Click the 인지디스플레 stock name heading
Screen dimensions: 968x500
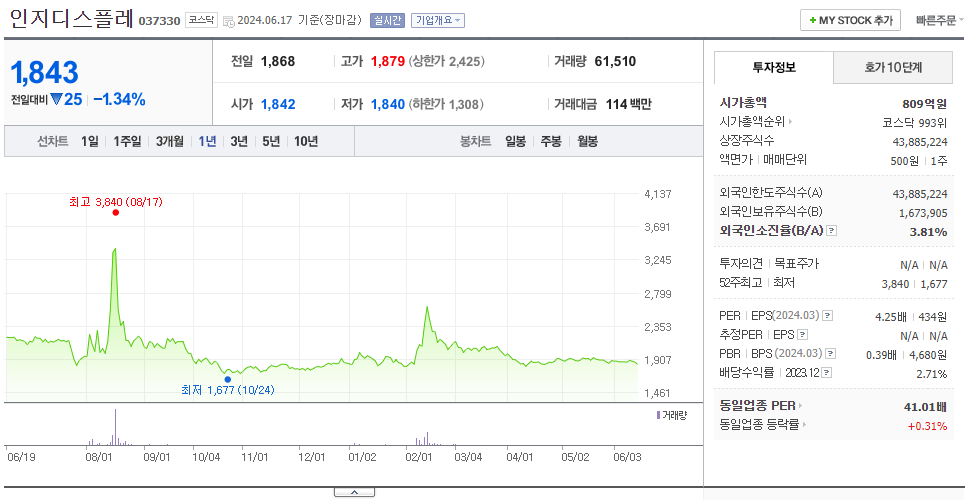[72, 19]
